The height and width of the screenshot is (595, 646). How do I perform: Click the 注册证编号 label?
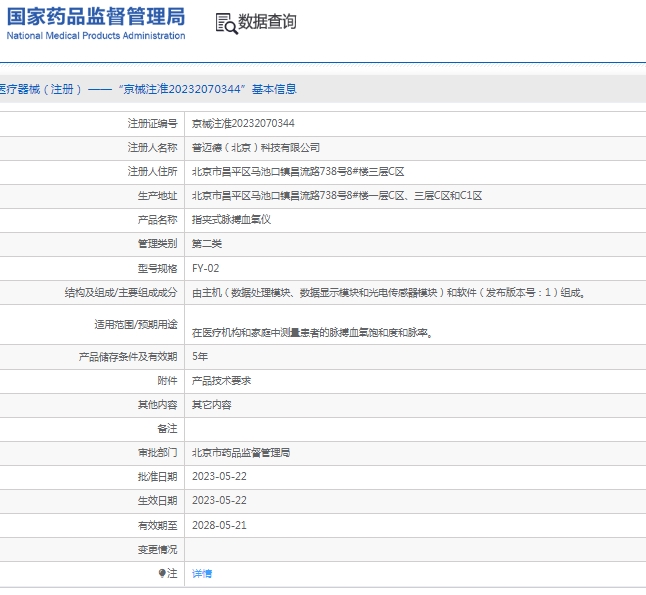(x=152, y=123)
